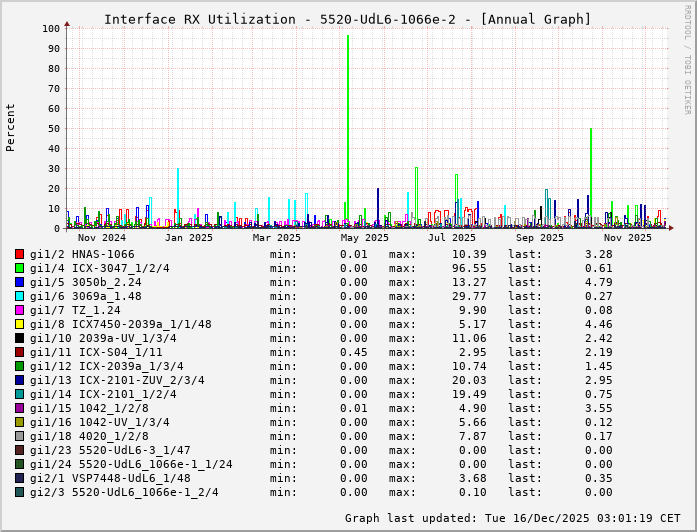This screenshot has width=697, height=532.
Task: Click the Graph last updated timestamp
Action: tap(513, 518)
